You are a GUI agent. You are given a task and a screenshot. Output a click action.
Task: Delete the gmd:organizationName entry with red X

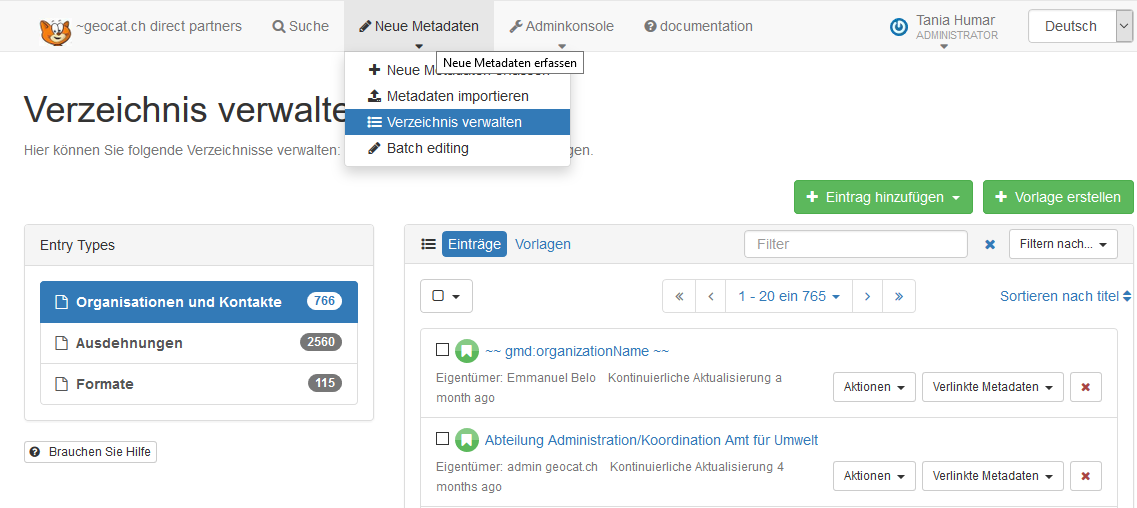1086,387
